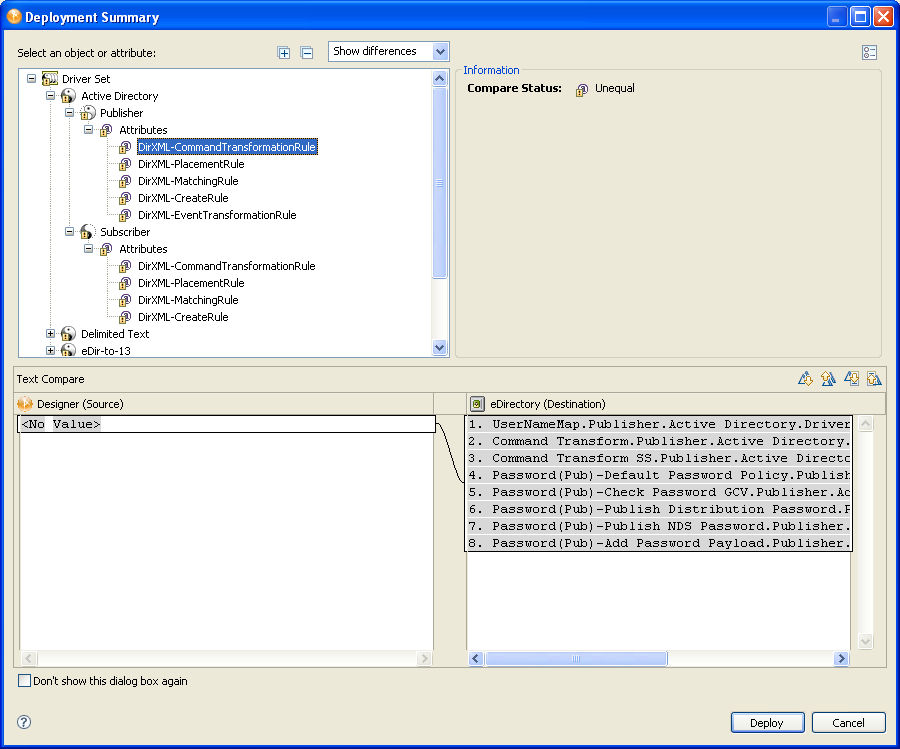This screenshot has width=900, height=749.
Task: Click the tree's vertical scrollbar thumb
Action: coord(440,183)
